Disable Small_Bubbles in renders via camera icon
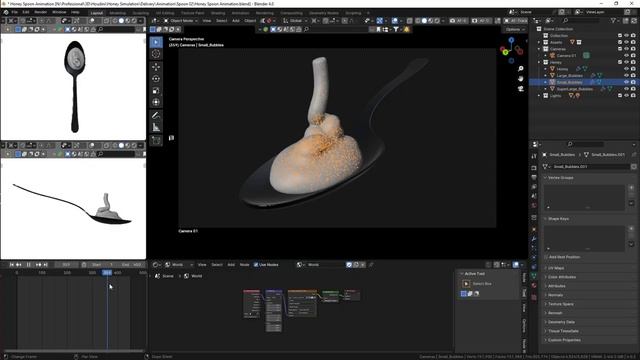This screenshot has height=360, width=640. point(633,82)
